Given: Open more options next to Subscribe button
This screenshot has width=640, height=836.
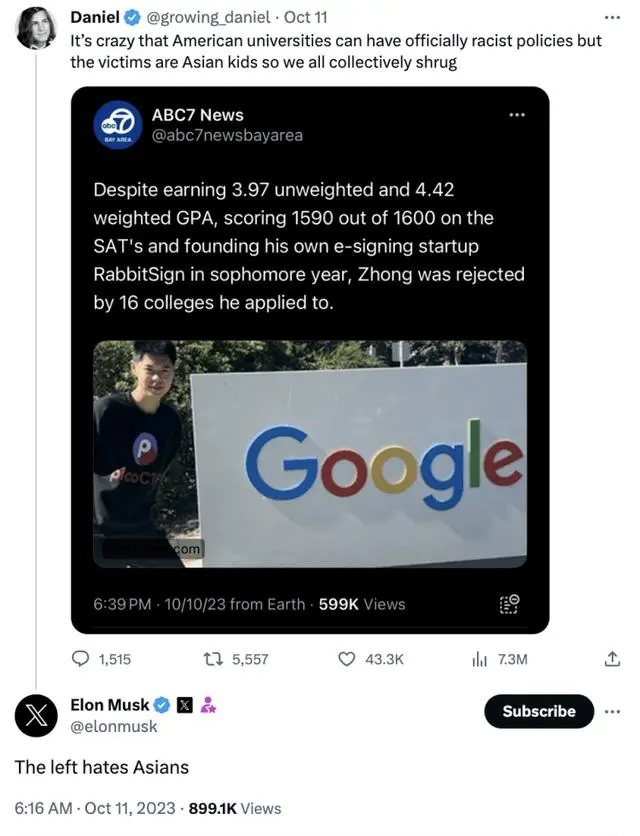Looking at the screenshot, I should [612, 711].
